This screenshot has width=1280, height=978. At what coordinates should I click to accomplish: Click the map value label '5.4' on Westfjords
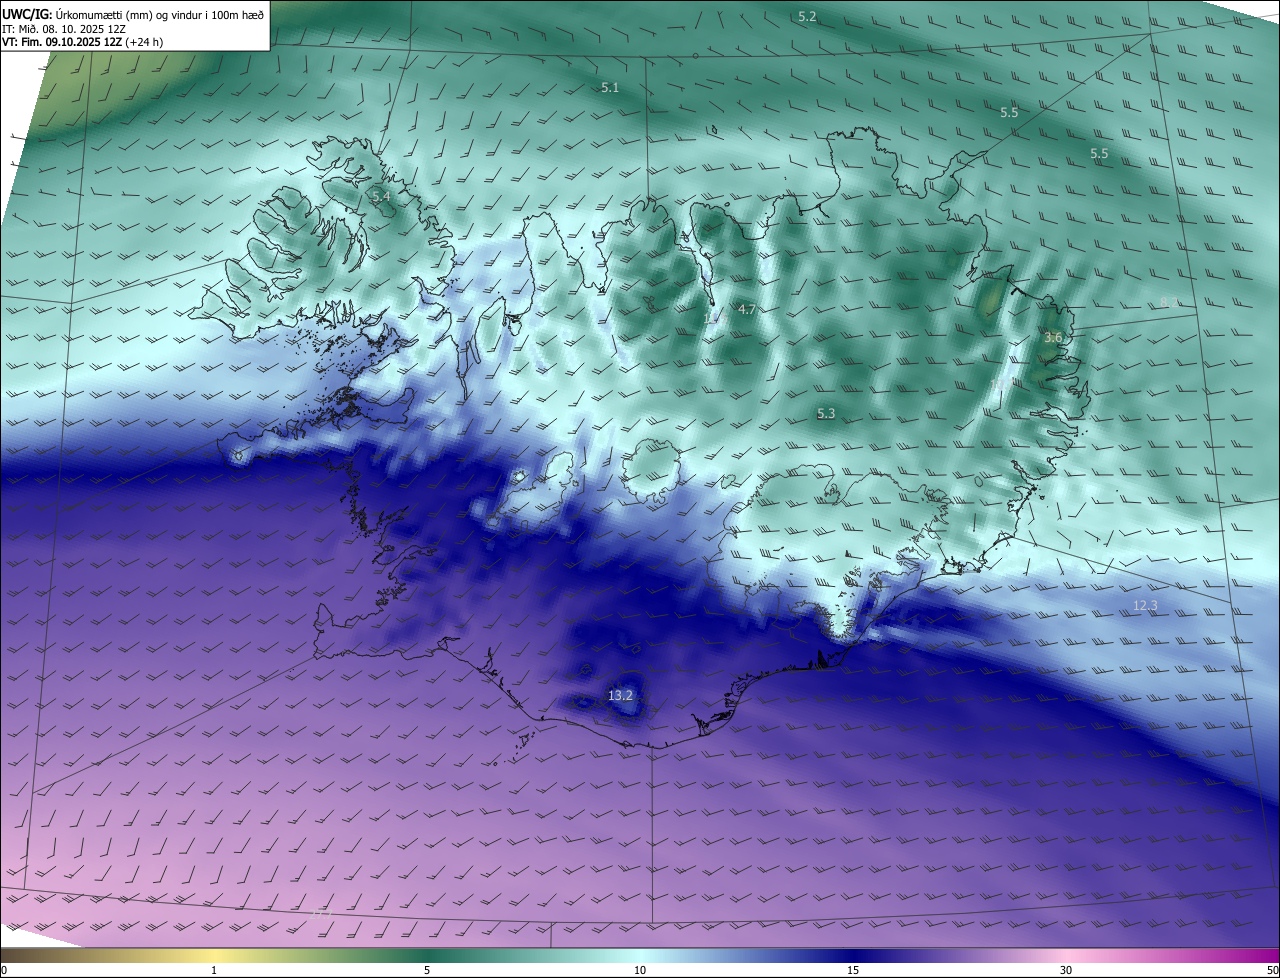[x=381, y=197]
